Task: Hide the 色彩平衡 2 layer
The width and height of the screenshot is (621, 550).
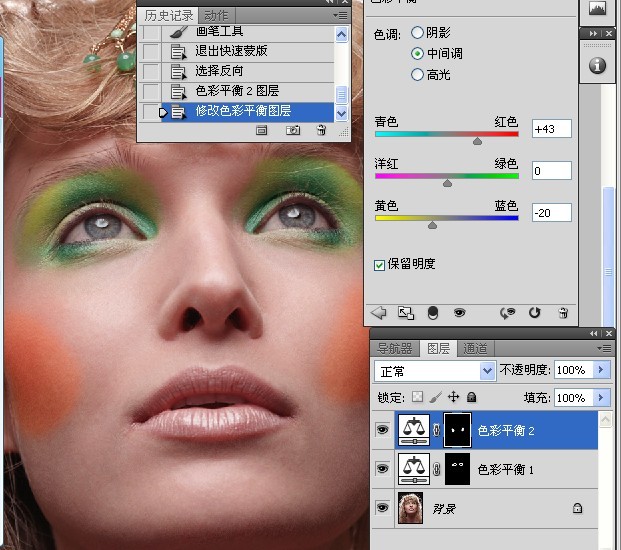Action: pos(383,430)
